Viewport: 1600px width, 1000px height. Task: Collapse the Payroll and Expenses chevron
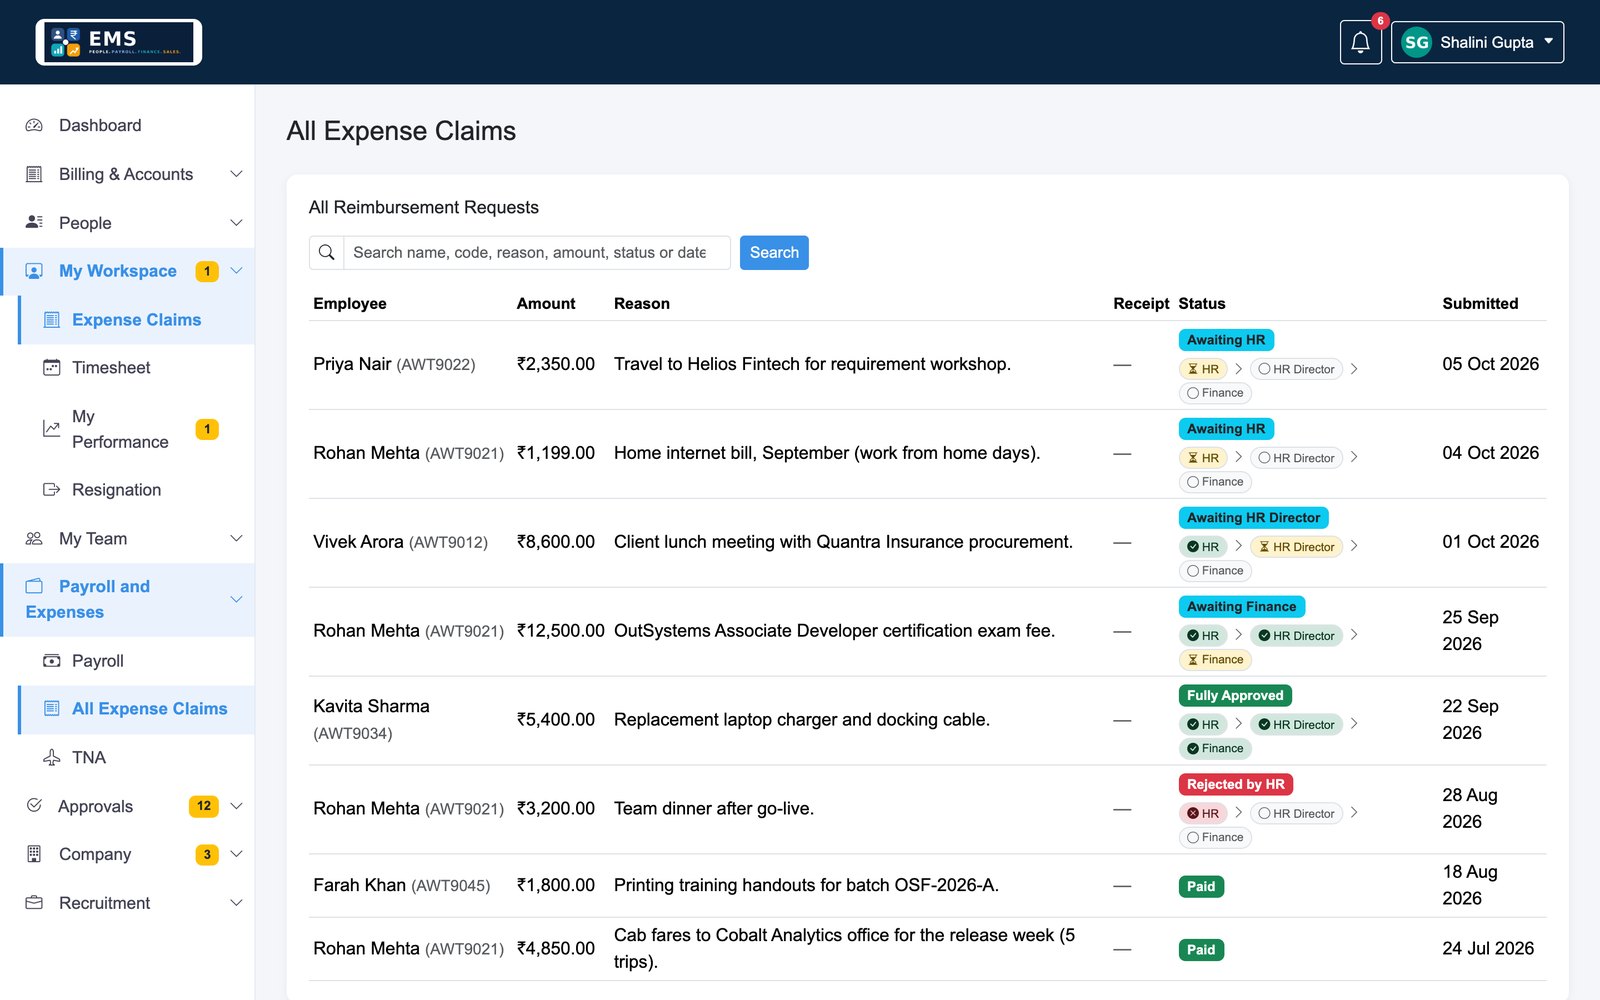pyautogui.click(x=236, y=599)
